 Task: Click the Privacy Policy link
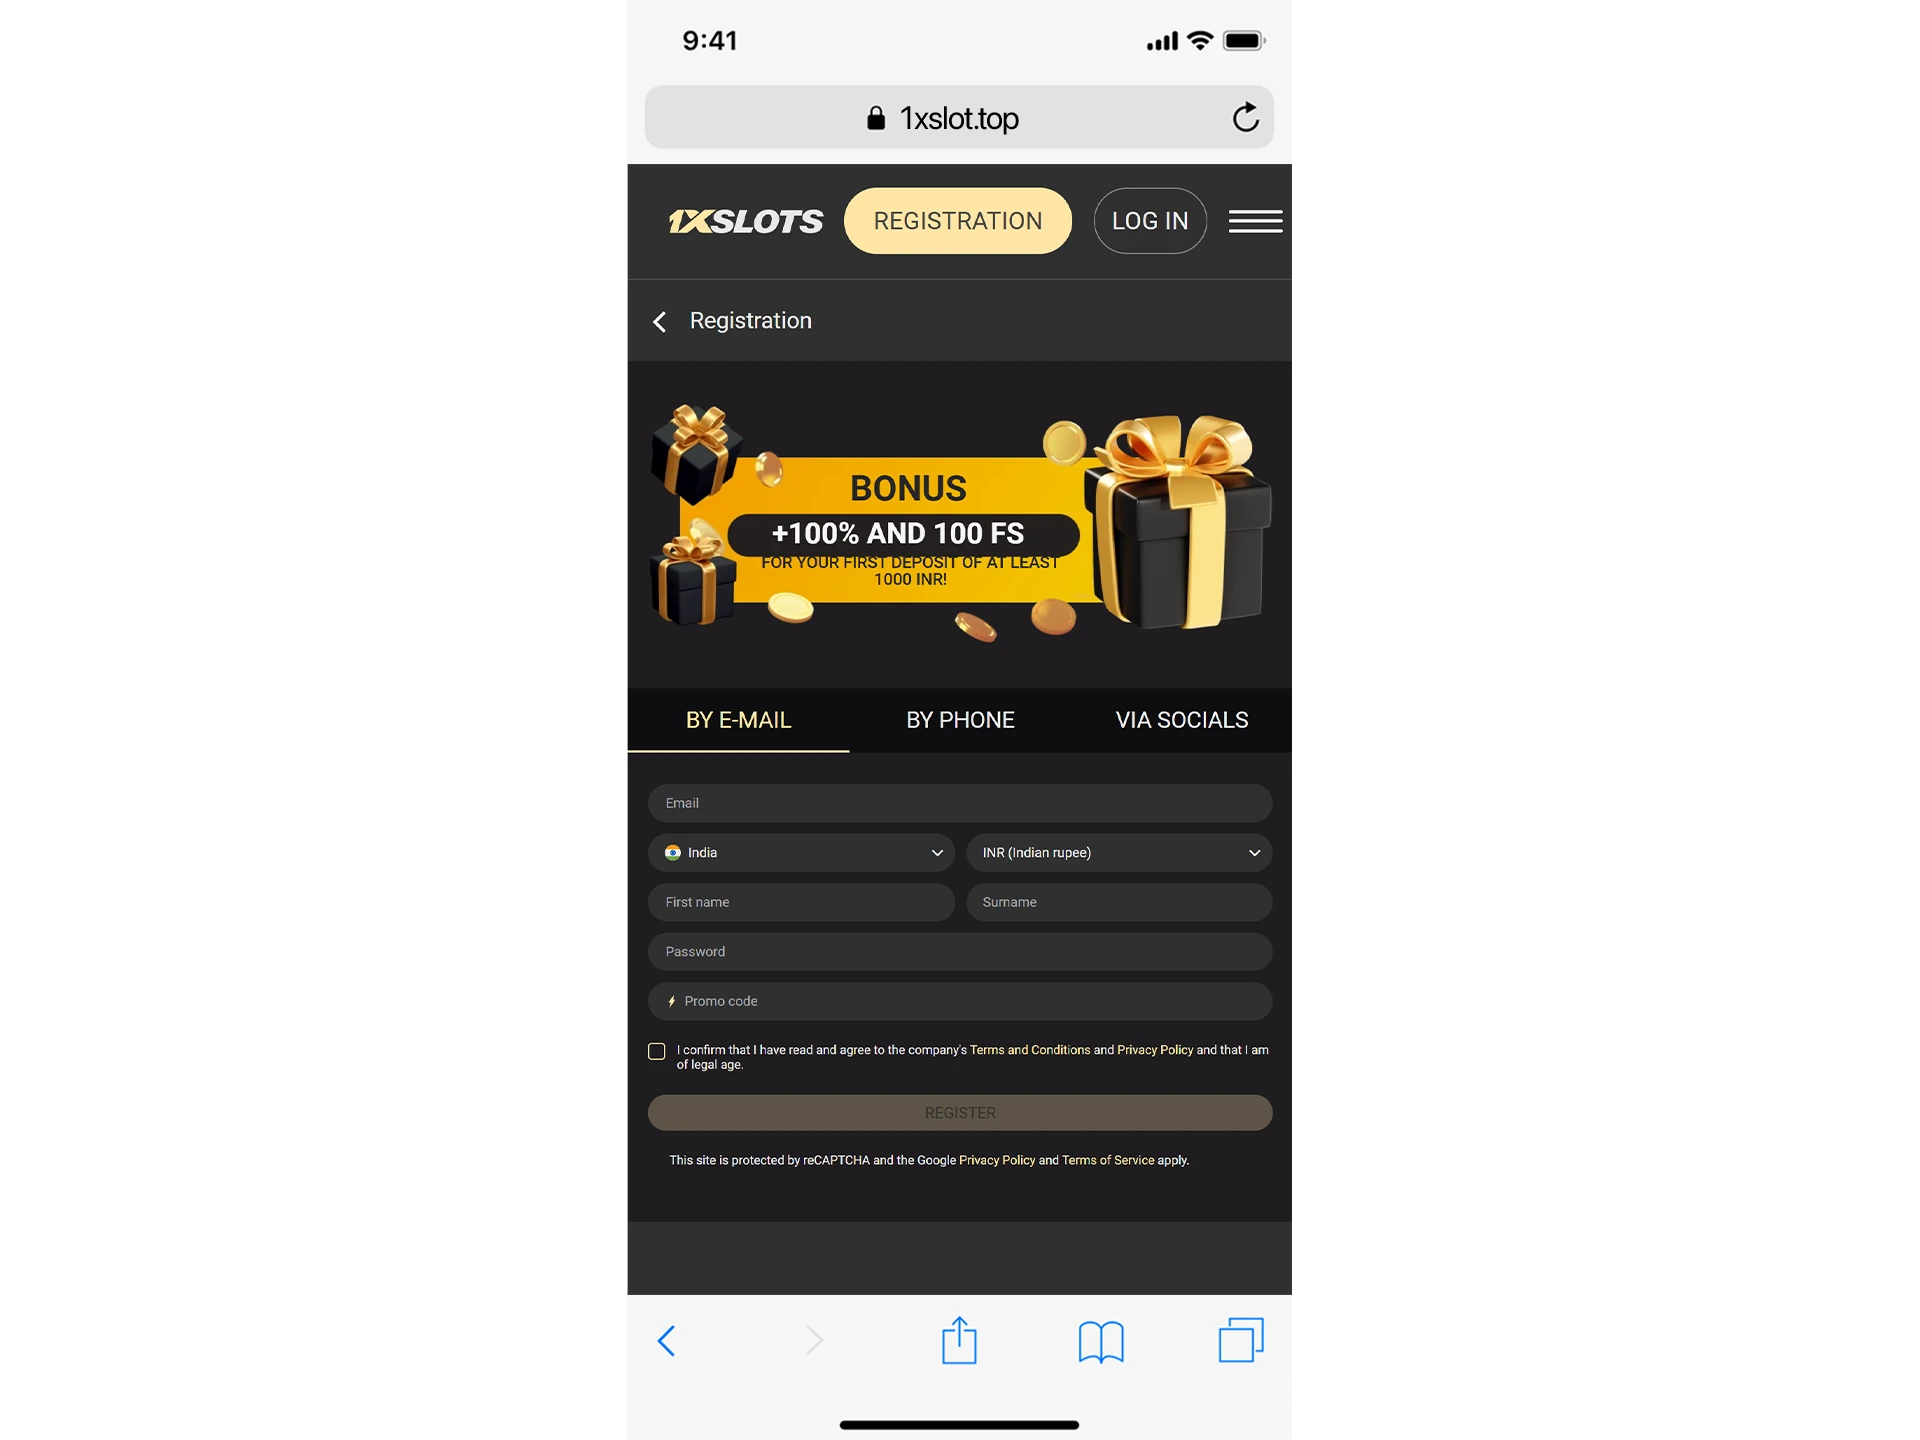click(1154, 1050)
